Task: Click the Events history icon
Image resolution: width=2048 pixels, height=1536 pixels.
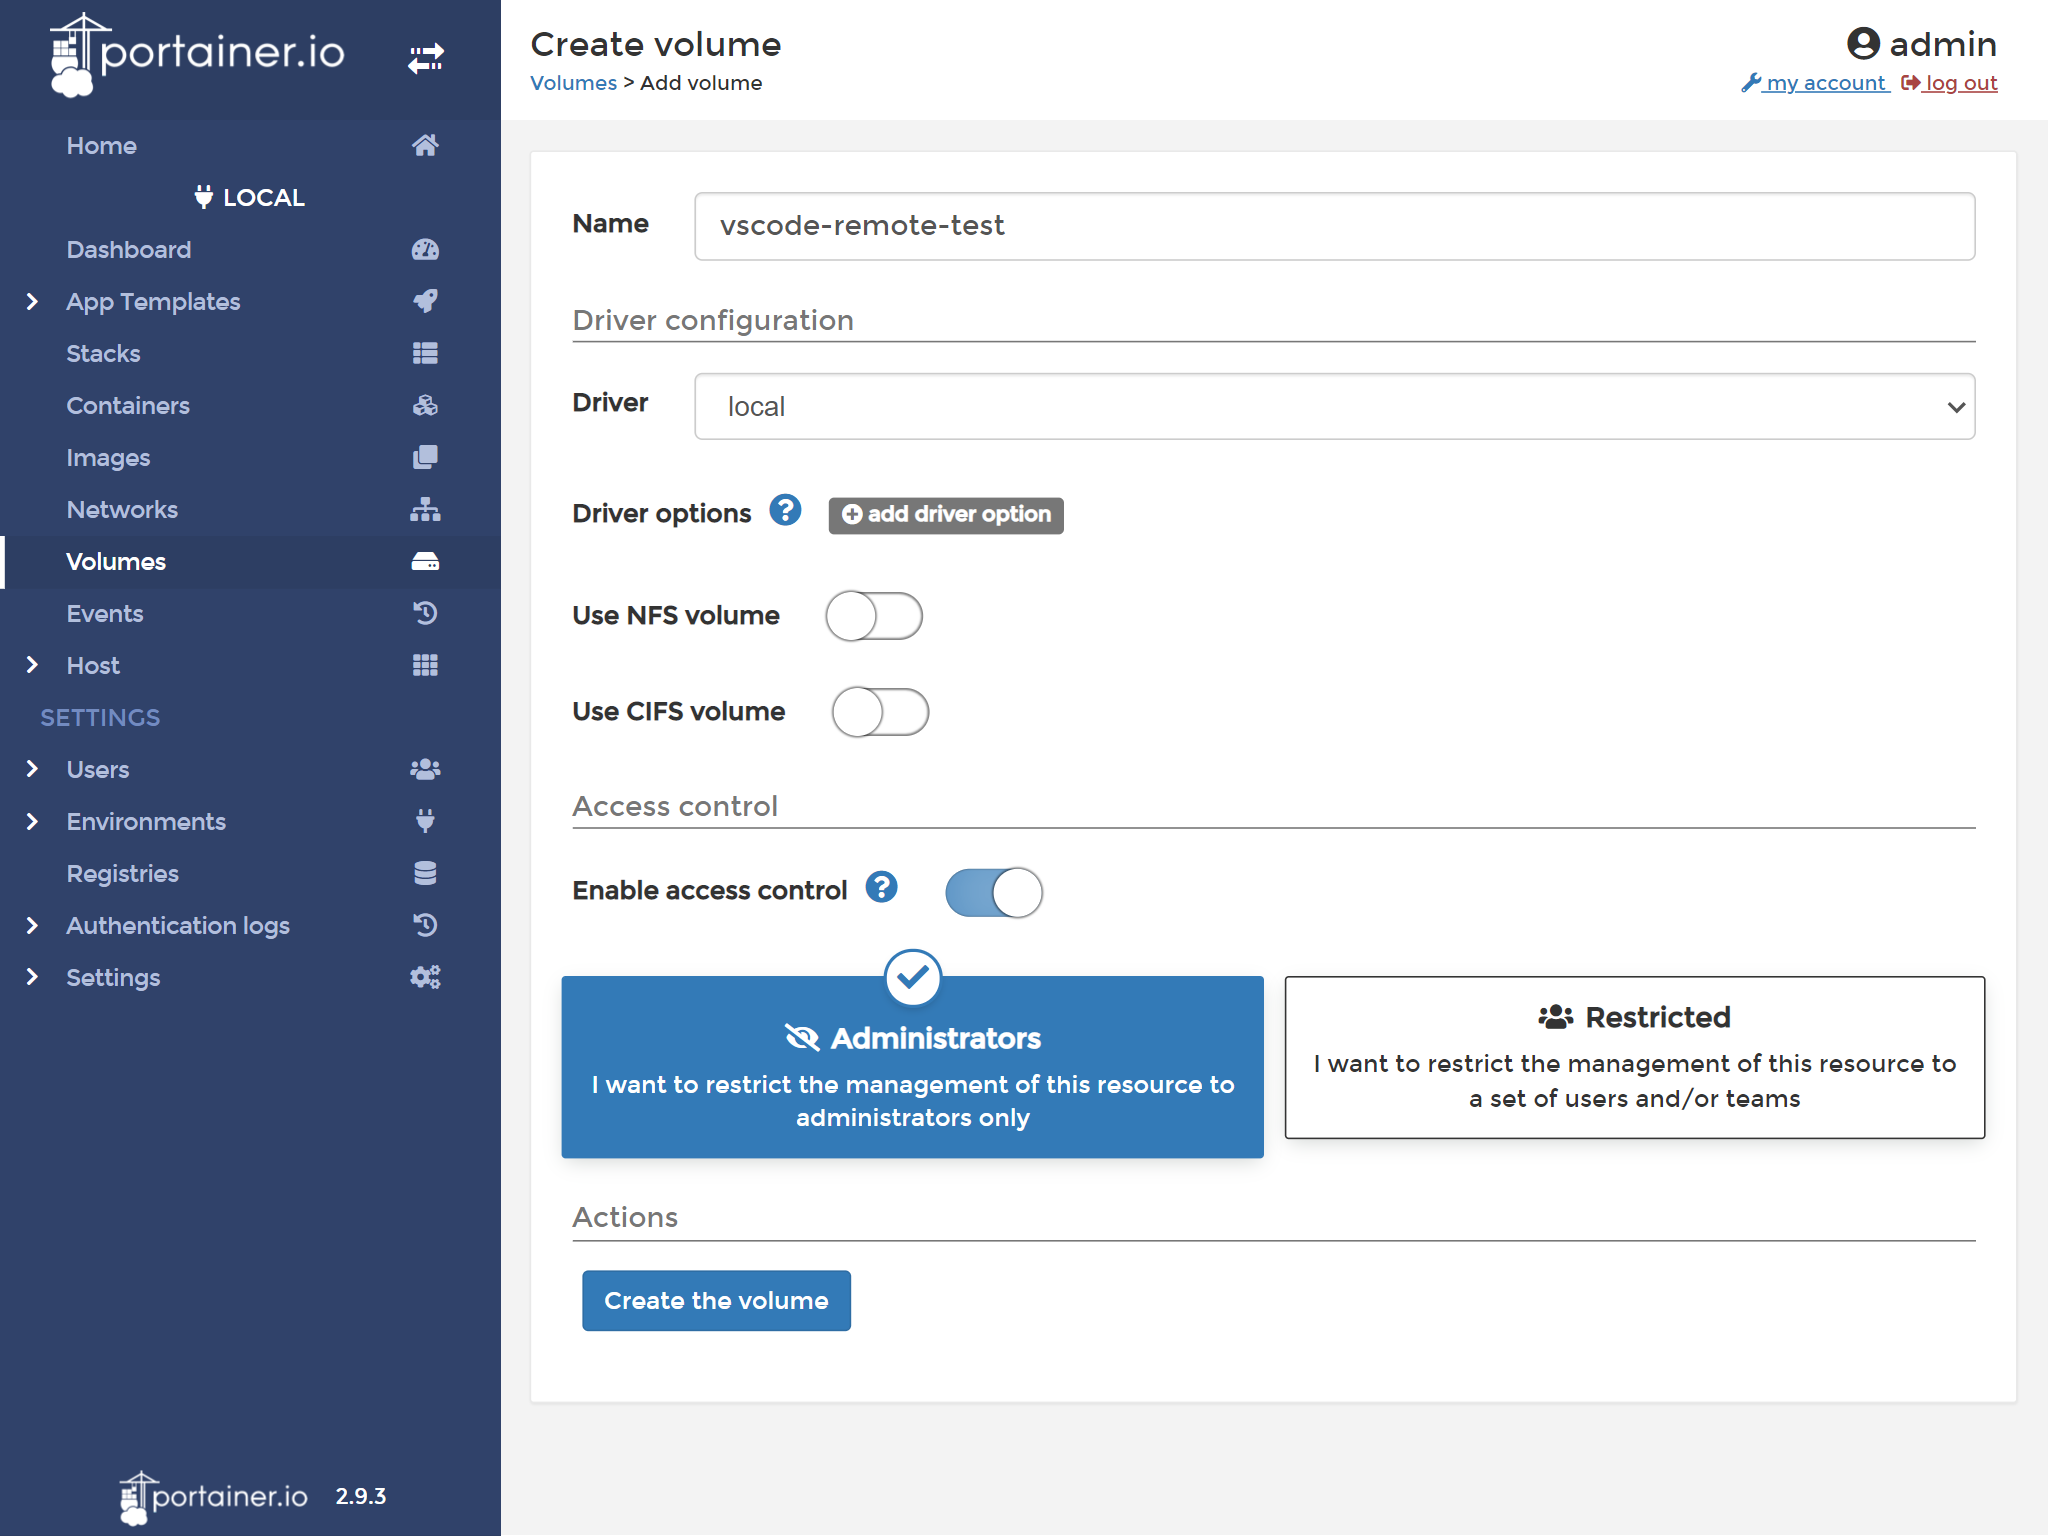Action: 423,613
